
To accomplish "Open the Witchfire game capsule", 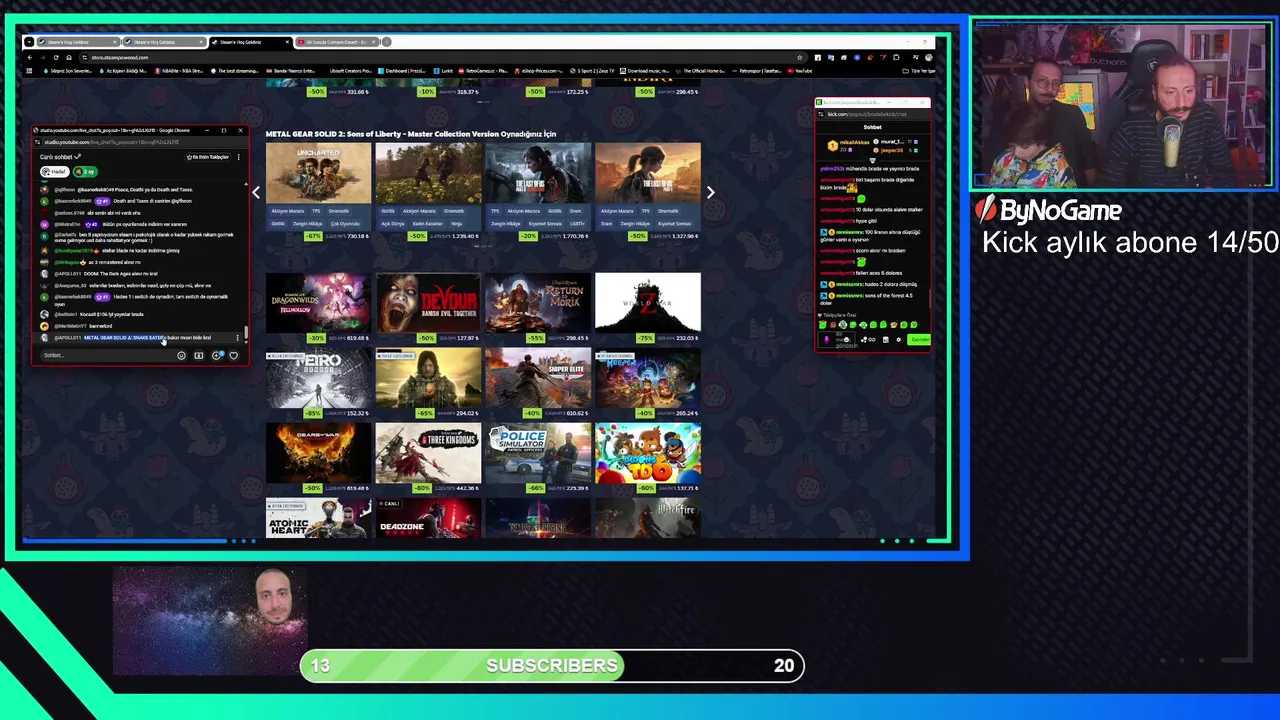I will click(x=648, y=519).
